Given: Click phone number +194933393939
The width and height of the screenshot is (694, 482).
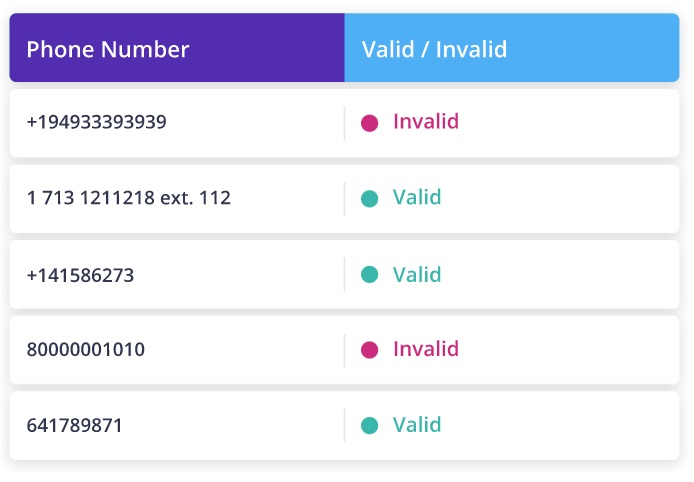Looking at the screenshot, I should [97, 122].
